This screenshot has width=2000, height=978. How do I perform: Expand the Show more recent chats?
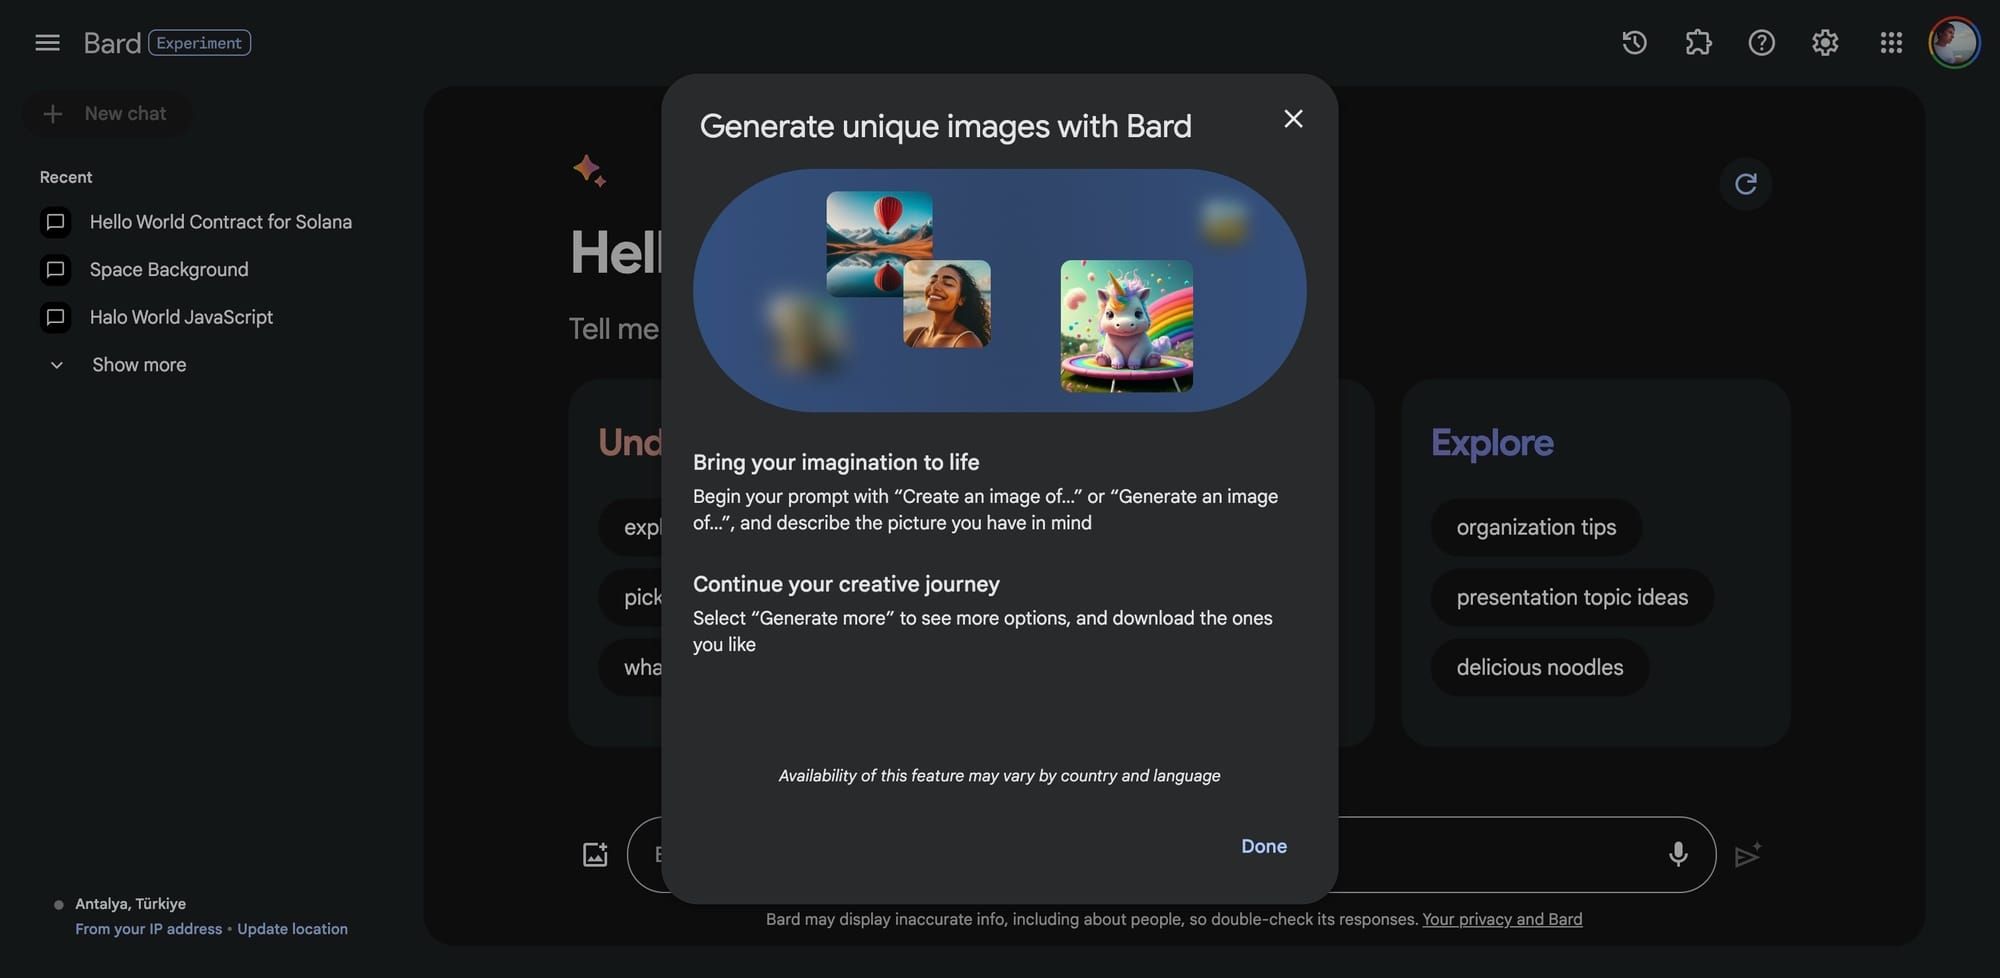click(138, 364)
